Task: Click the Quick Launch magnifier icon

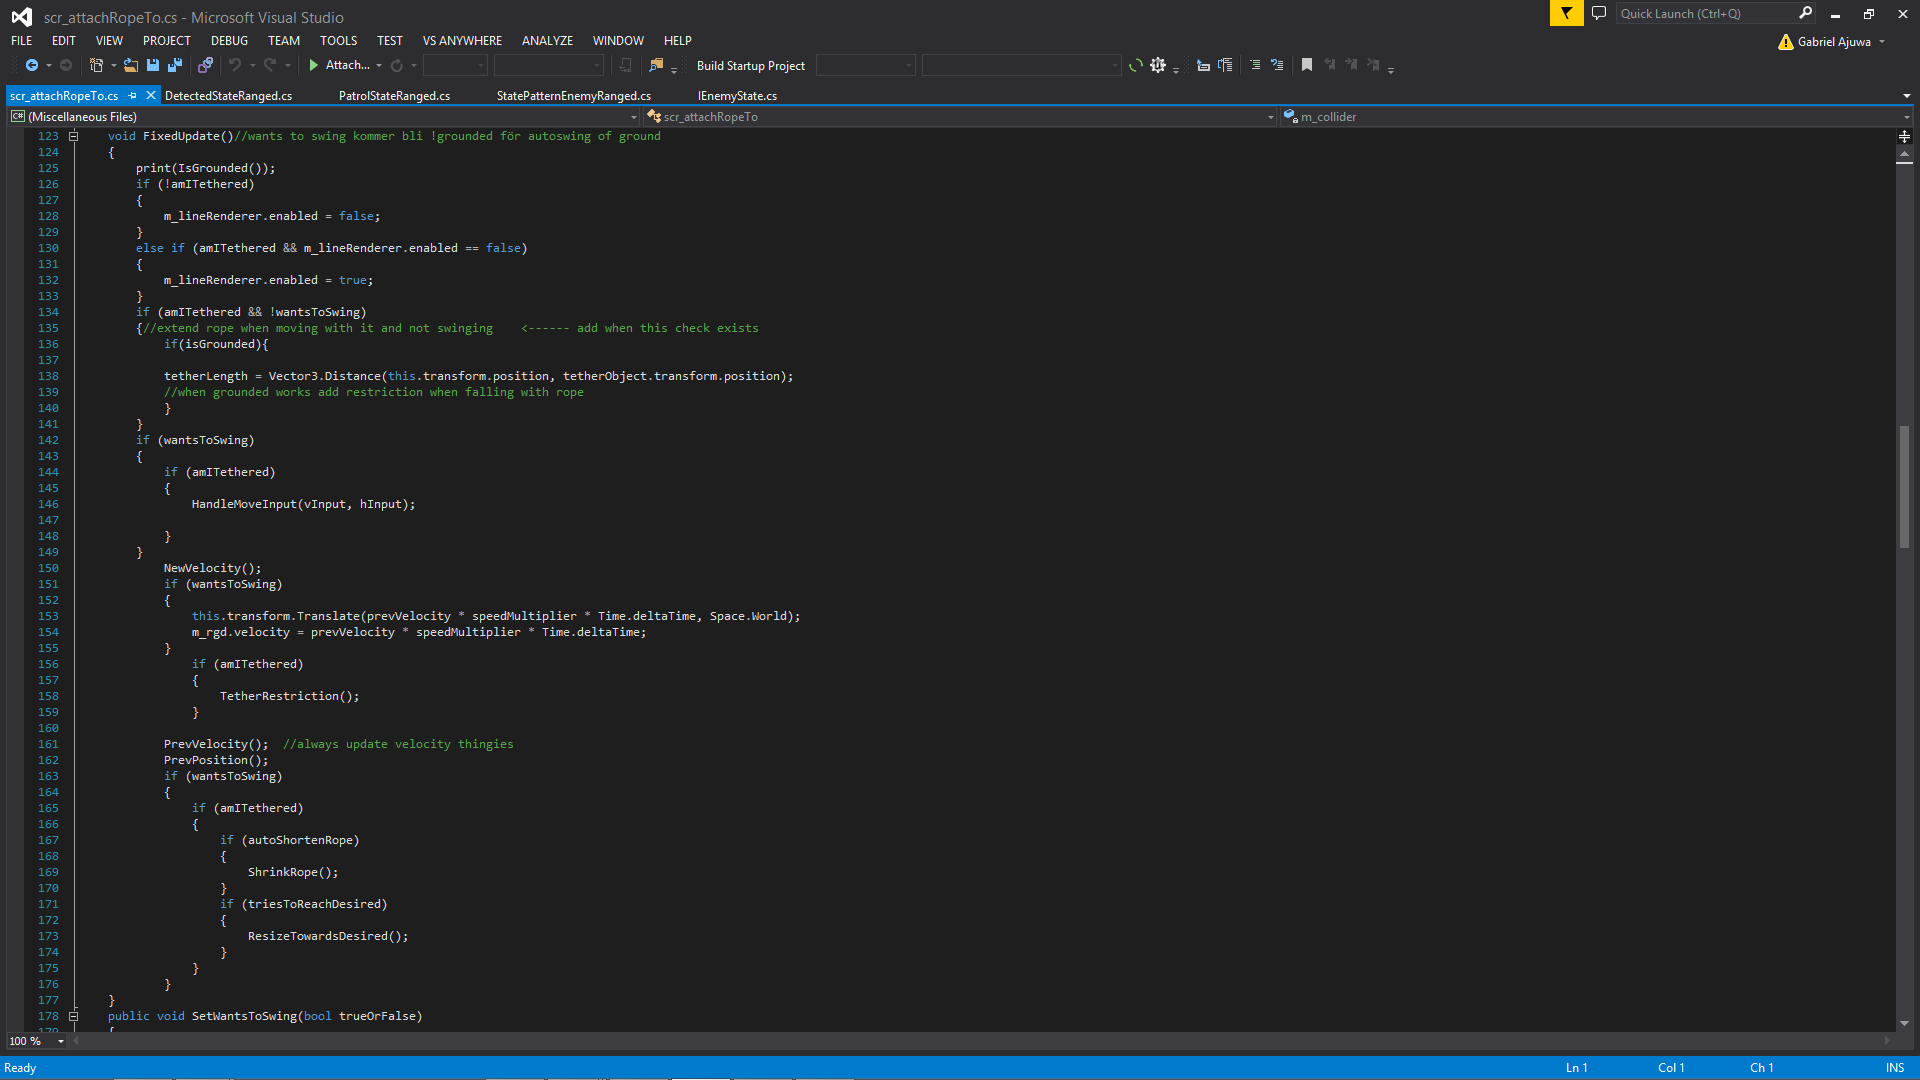Action: click(1805, 13)
